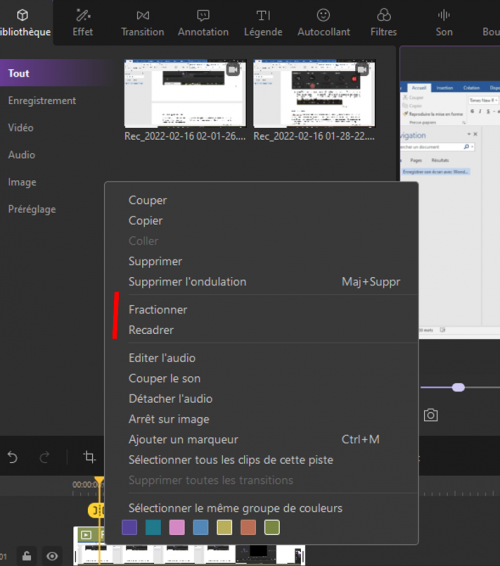Screen dimensions: 500x566
Task: Click the yellow playhead marker
Action: coord(99,481)
